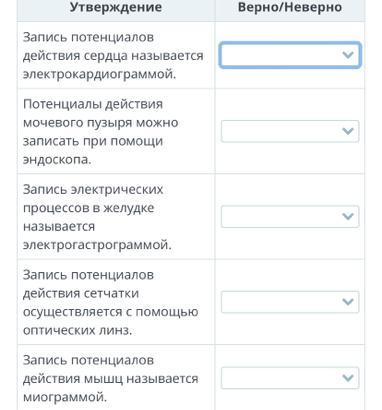Select the statement about потенциалов действия мышц
The image size is (382, 410).
coord(111,378)
